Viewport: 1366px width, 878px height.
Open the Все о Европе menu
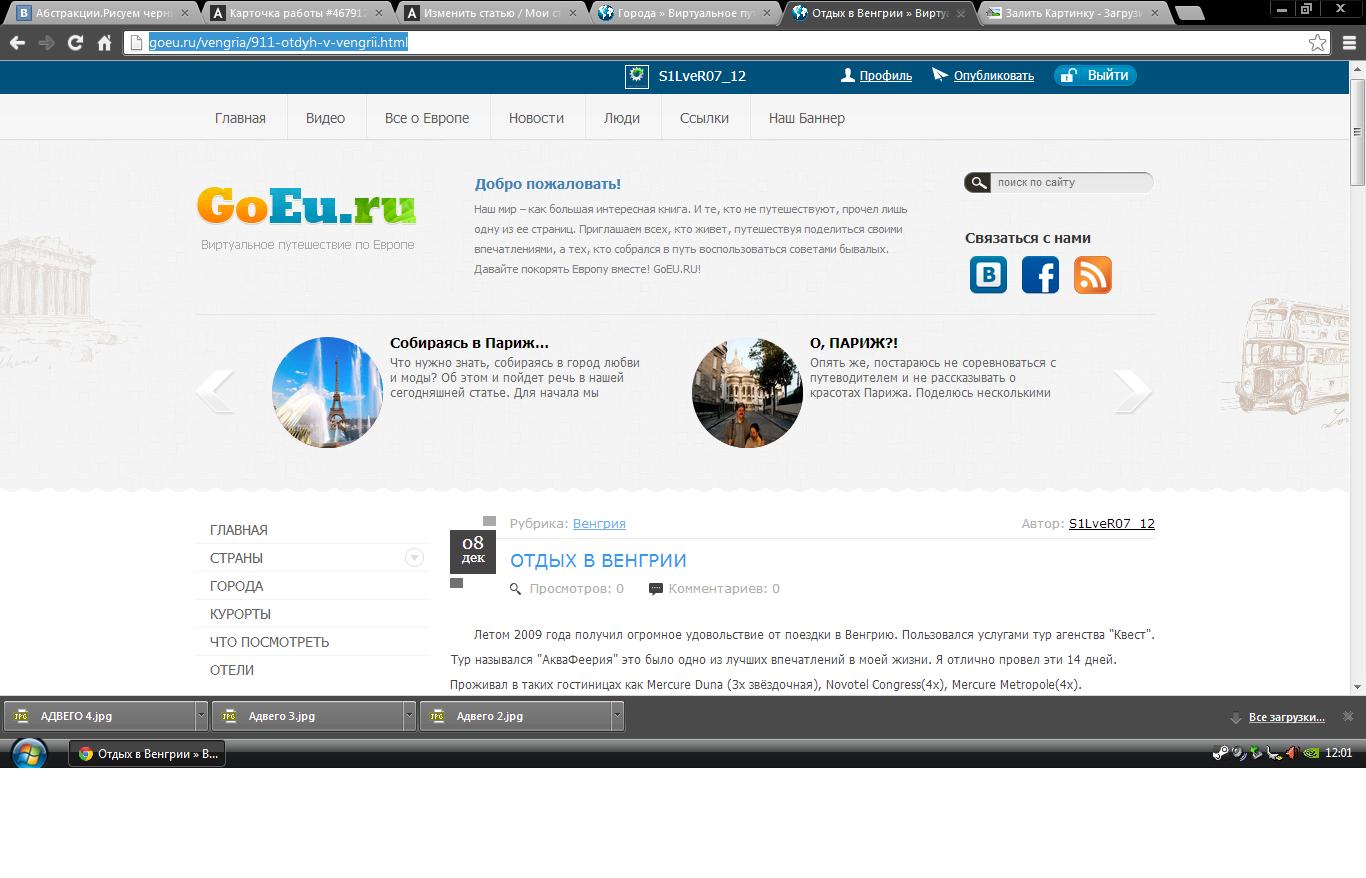pyautogui.click(x=427, y=118)
